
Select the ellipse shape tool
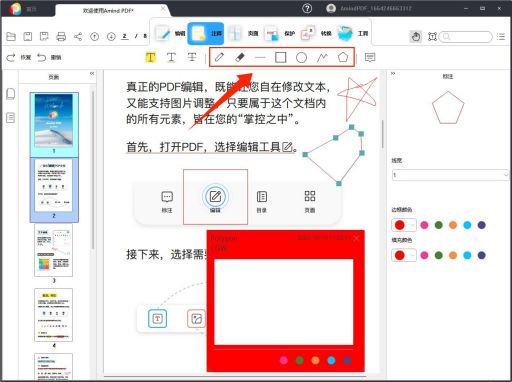click(x=301, y=57)
